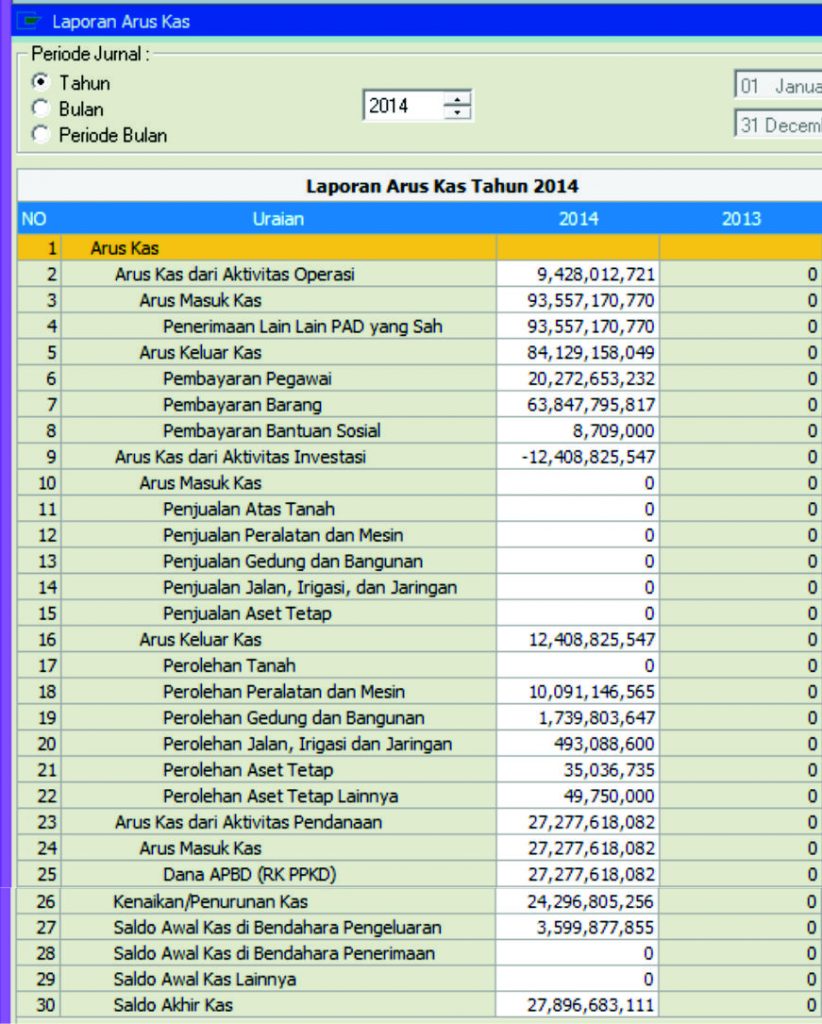Click the 2014 column header

pyautogui.click(x=578, y=219)
